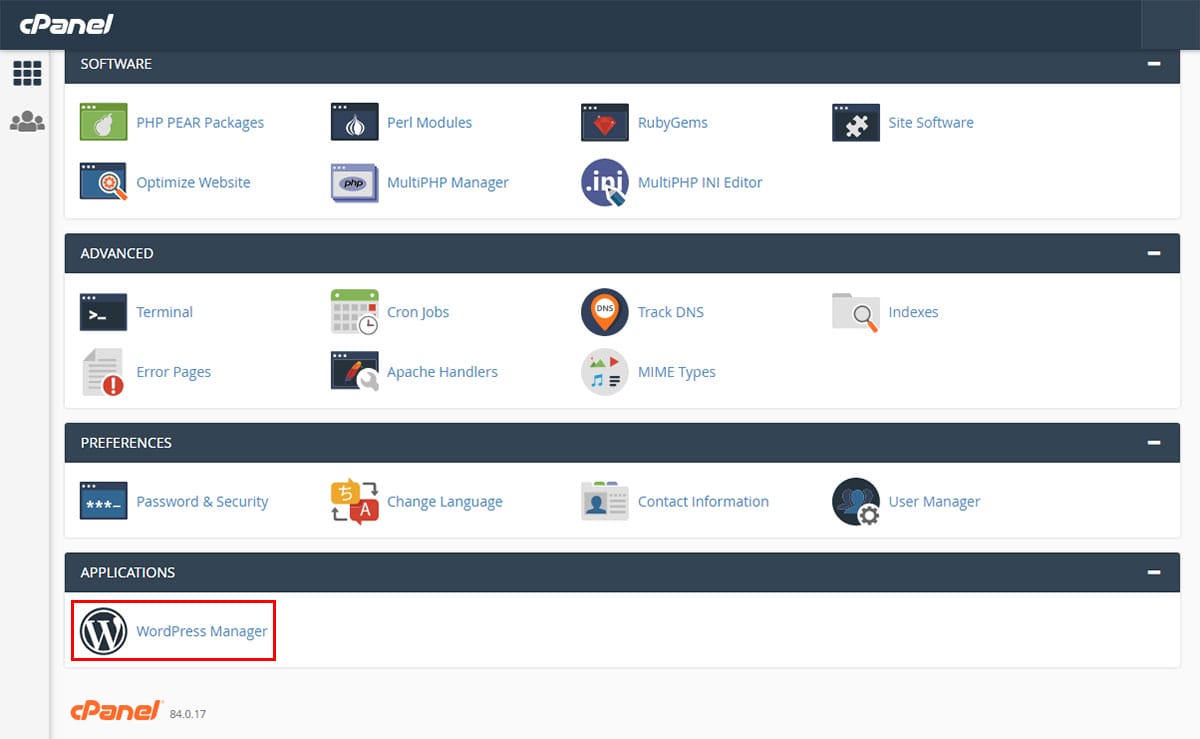Open the Error Pages icon
The width and height of the screenshot is (1200, 739).
(104, 372)
